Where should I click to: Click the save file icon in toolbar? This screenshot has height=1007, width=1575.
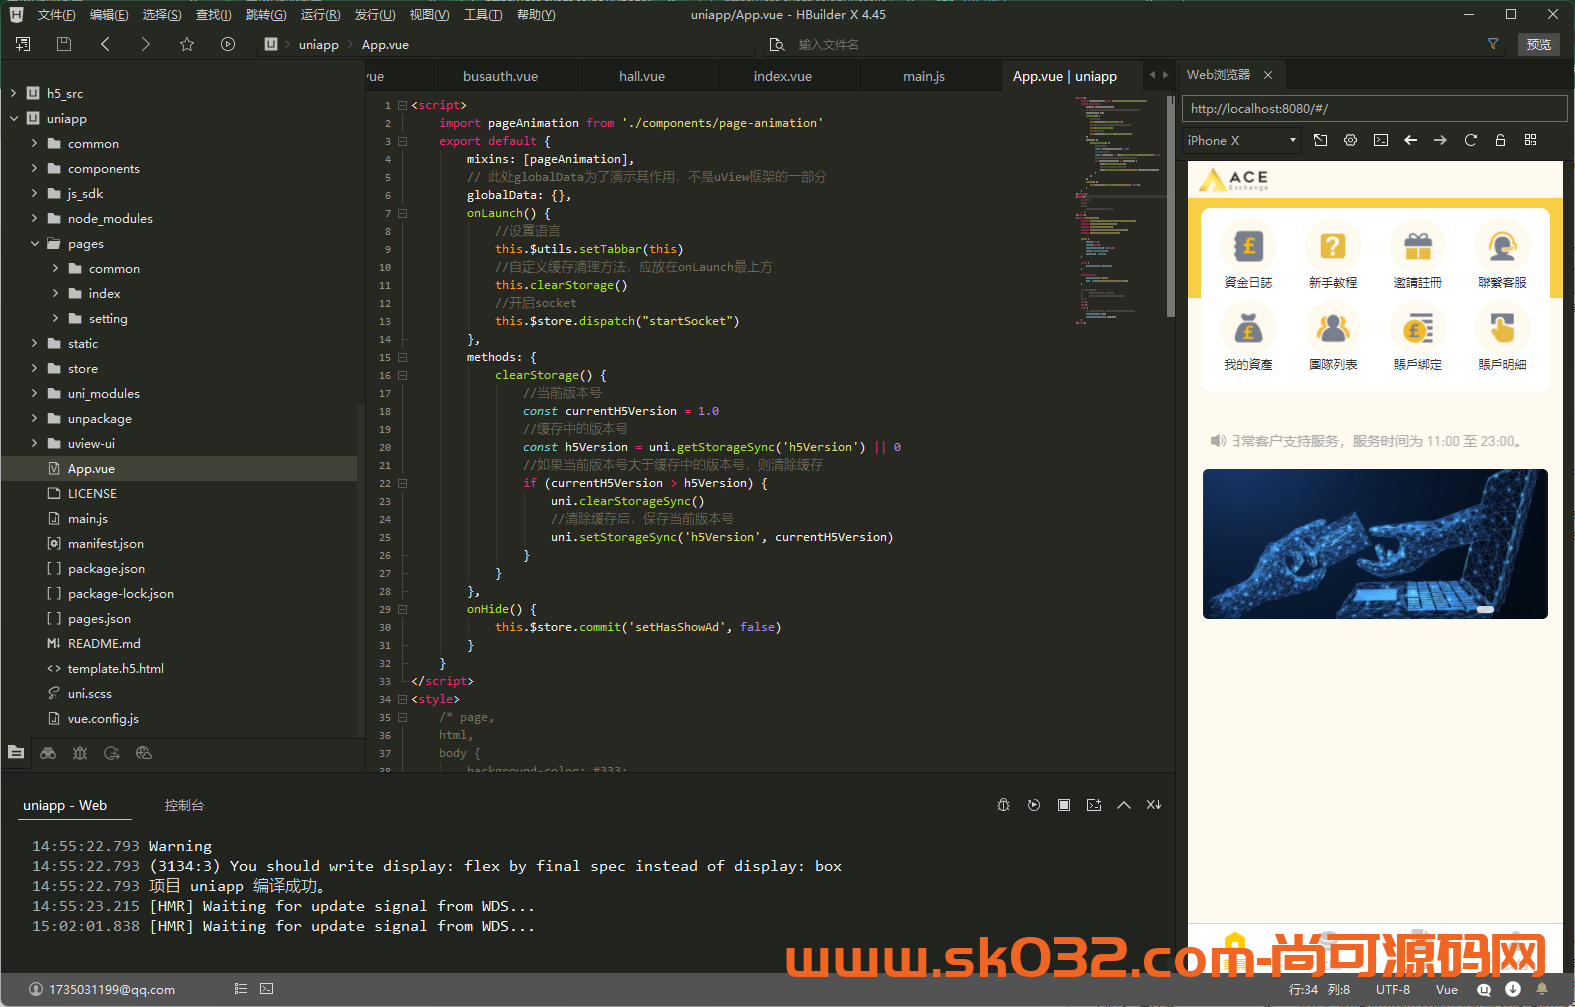click(x=64, y=44)
